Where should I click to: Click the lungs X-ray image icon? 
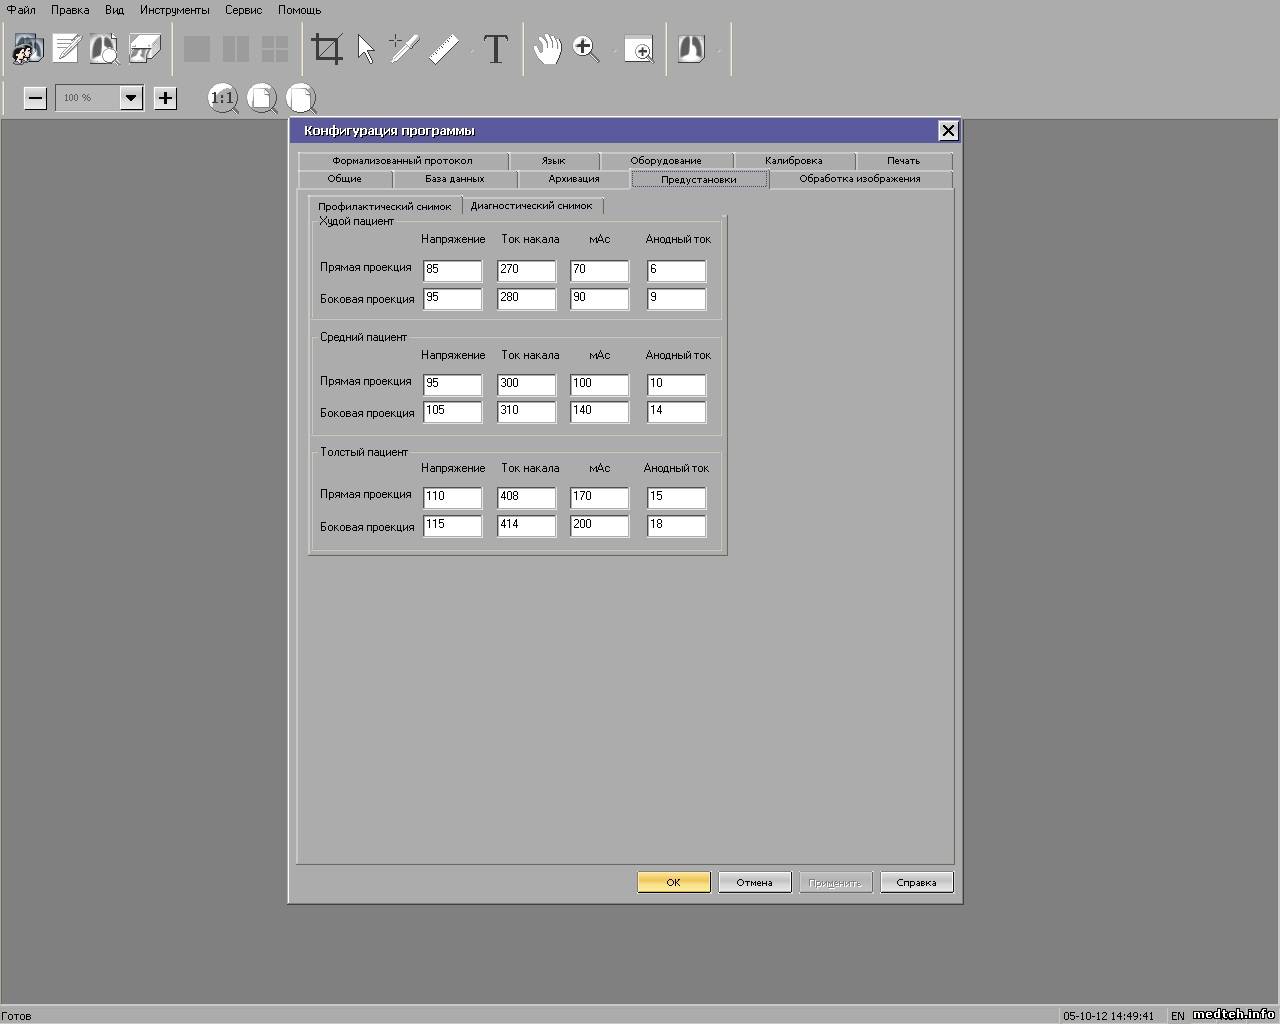coord(691,49)
